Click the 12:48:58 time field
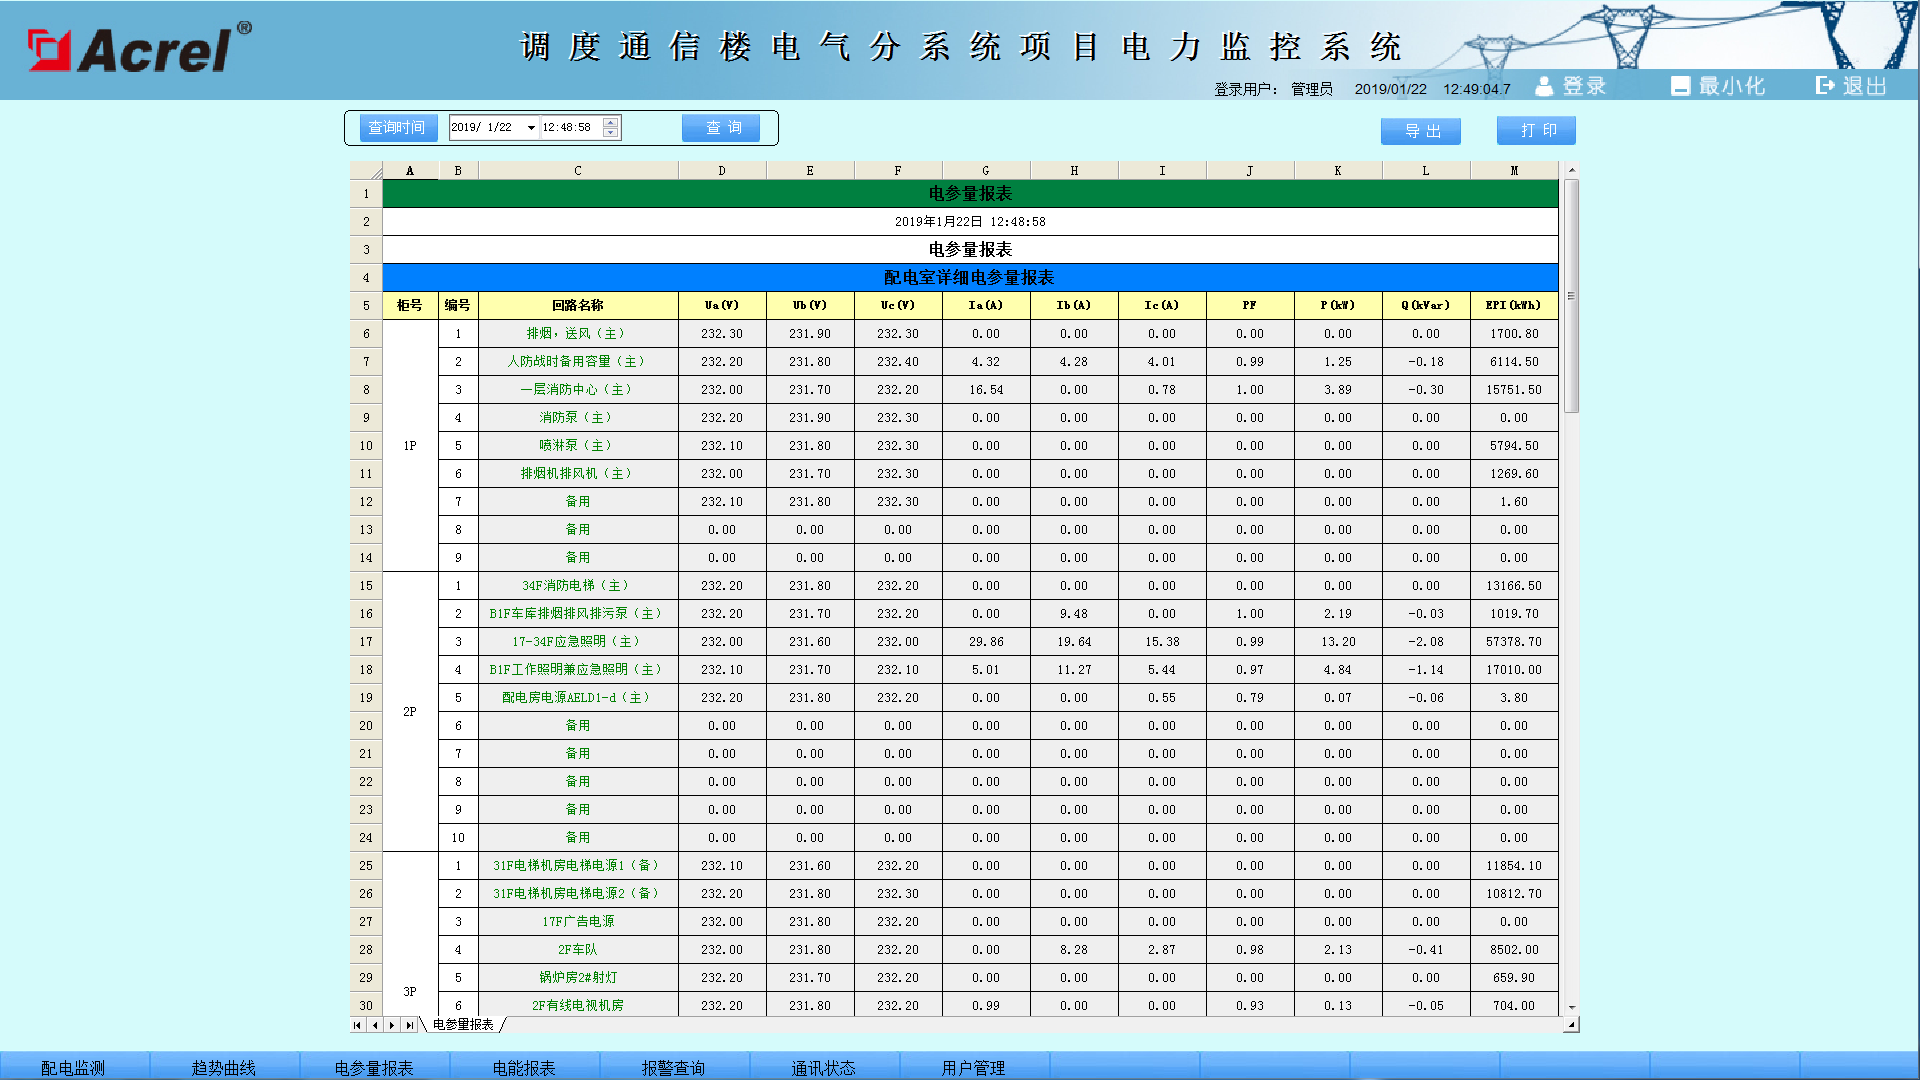Viewport: 1920px width, 1080px height. pyautogui.click(x=569, y=128)
